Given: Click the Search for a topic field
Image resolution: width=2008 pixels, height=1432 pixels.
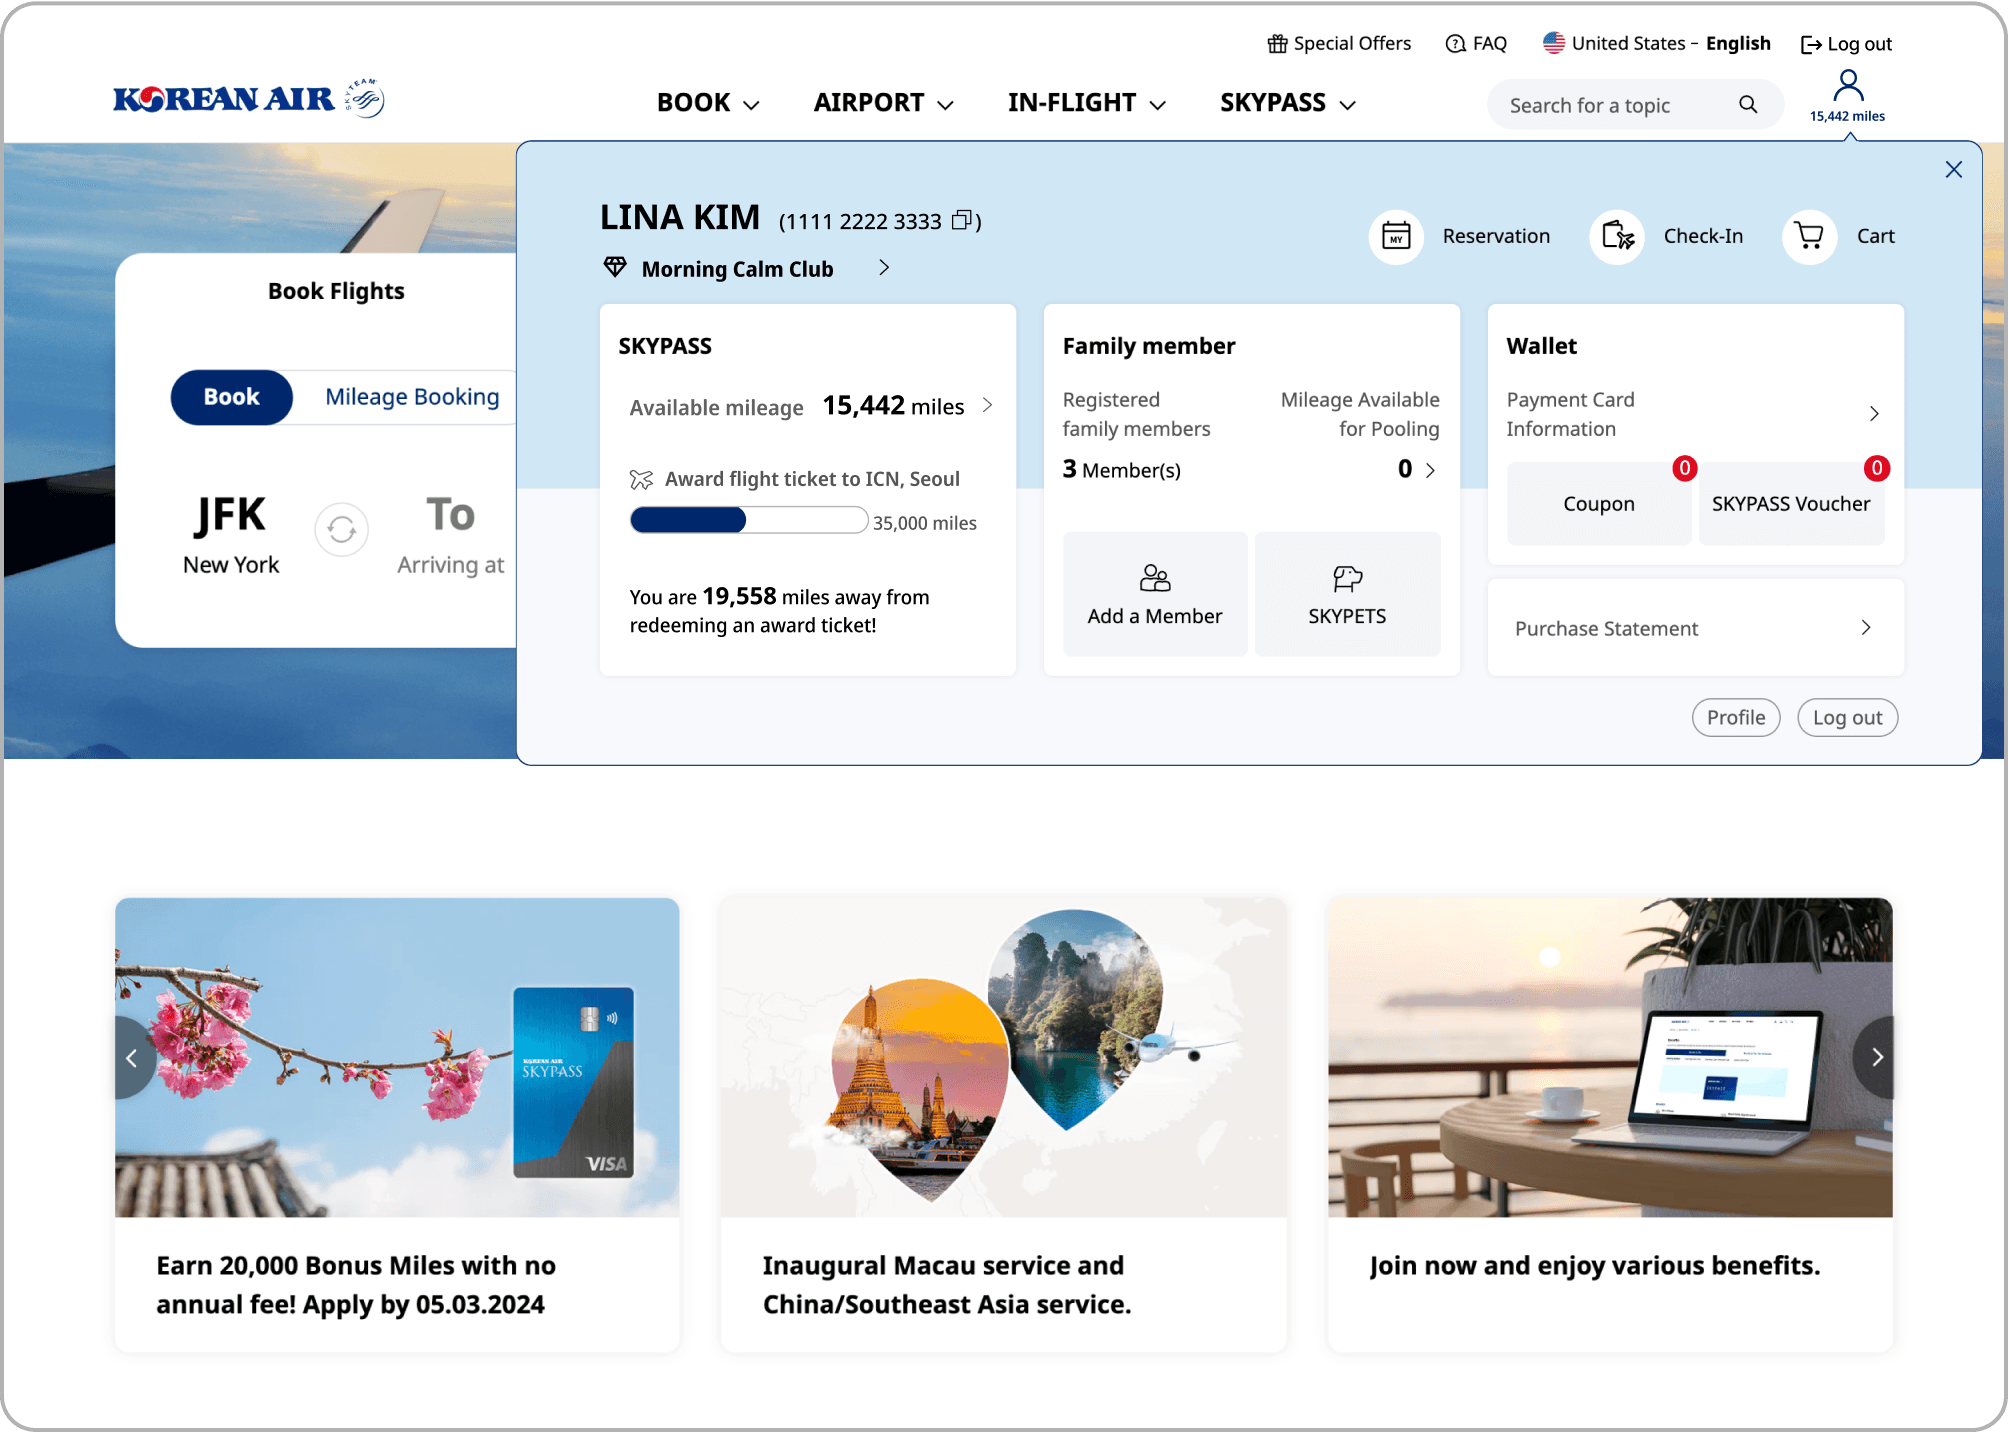Looking at the screenshot, I should (x=1634, y=105).
